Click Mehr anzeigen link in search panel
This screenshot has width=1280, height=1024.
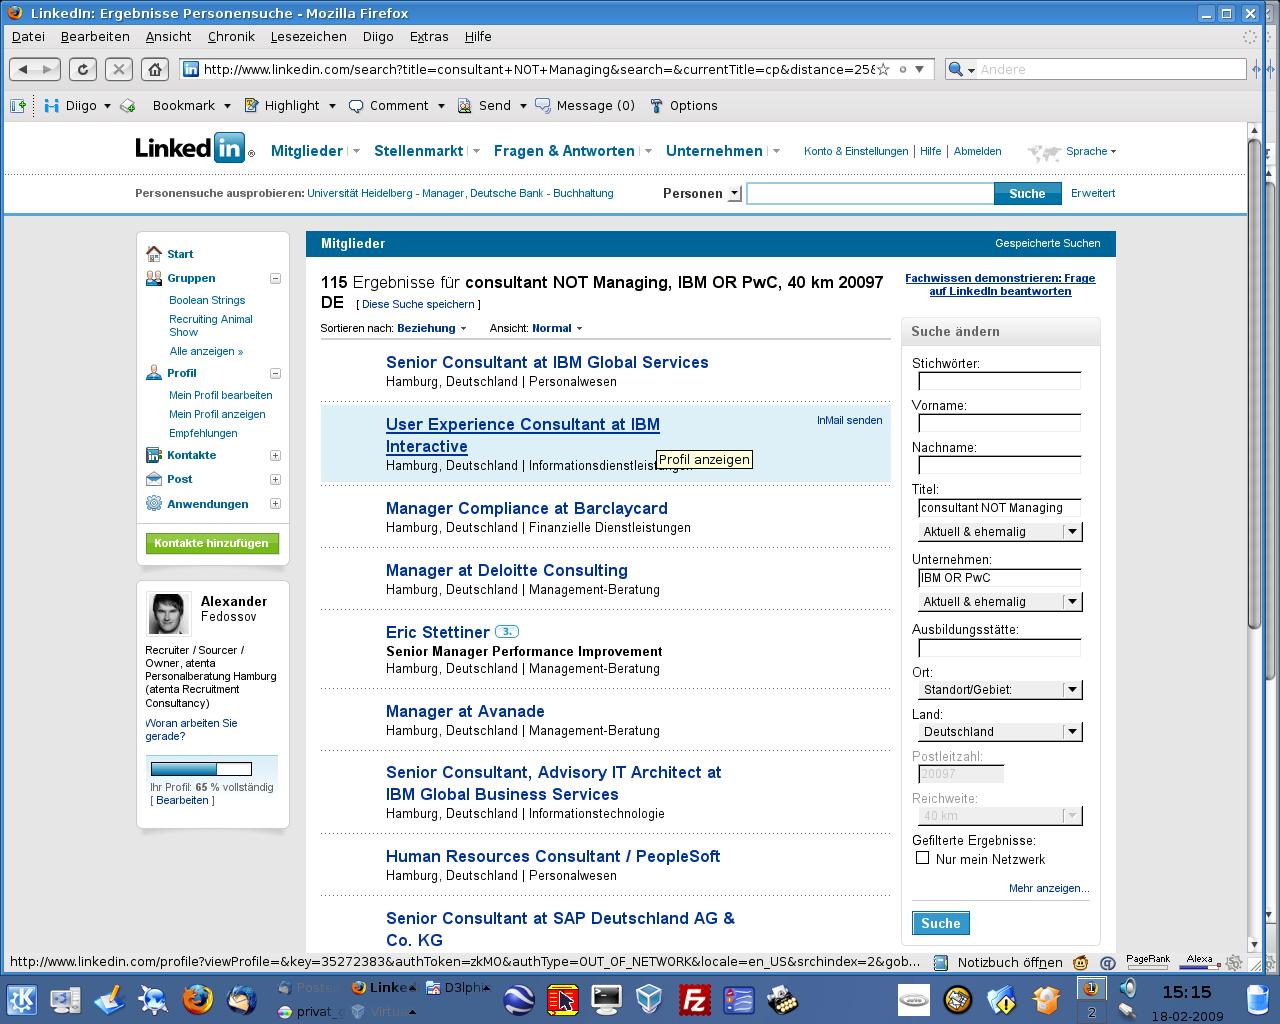(1049, 888)
